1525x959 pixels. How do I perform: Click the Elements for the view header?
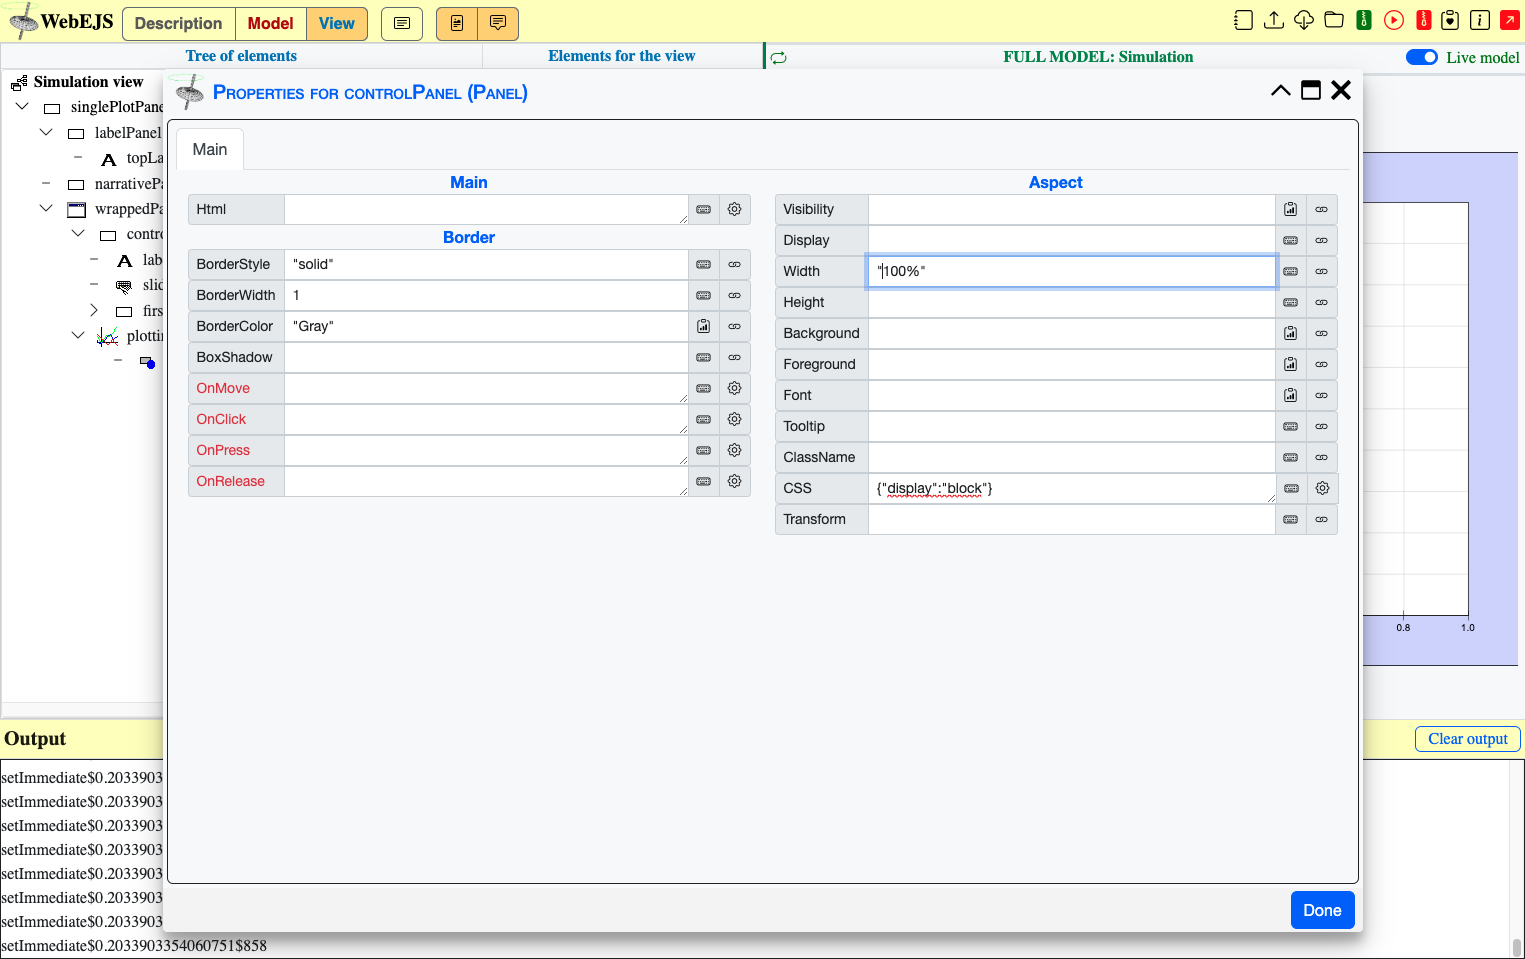point(622,56)
